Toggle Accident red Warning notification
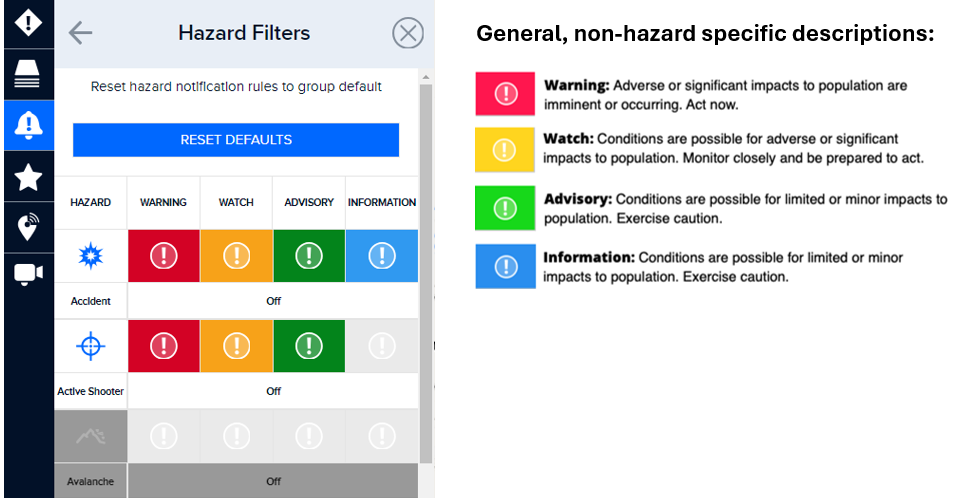970x498 pixels. point(163,256)
